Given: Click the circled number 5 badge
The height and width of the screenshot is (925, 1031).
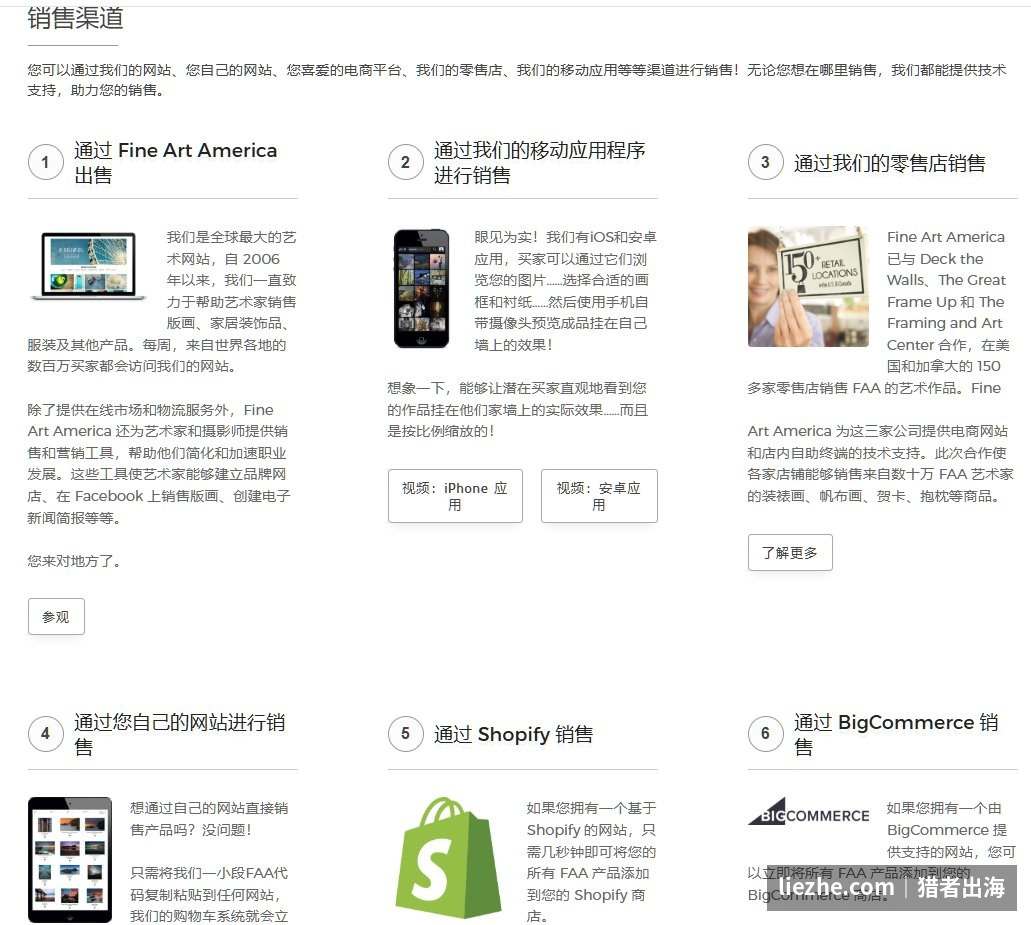Looking at the screenshot, I should (405, 733).
